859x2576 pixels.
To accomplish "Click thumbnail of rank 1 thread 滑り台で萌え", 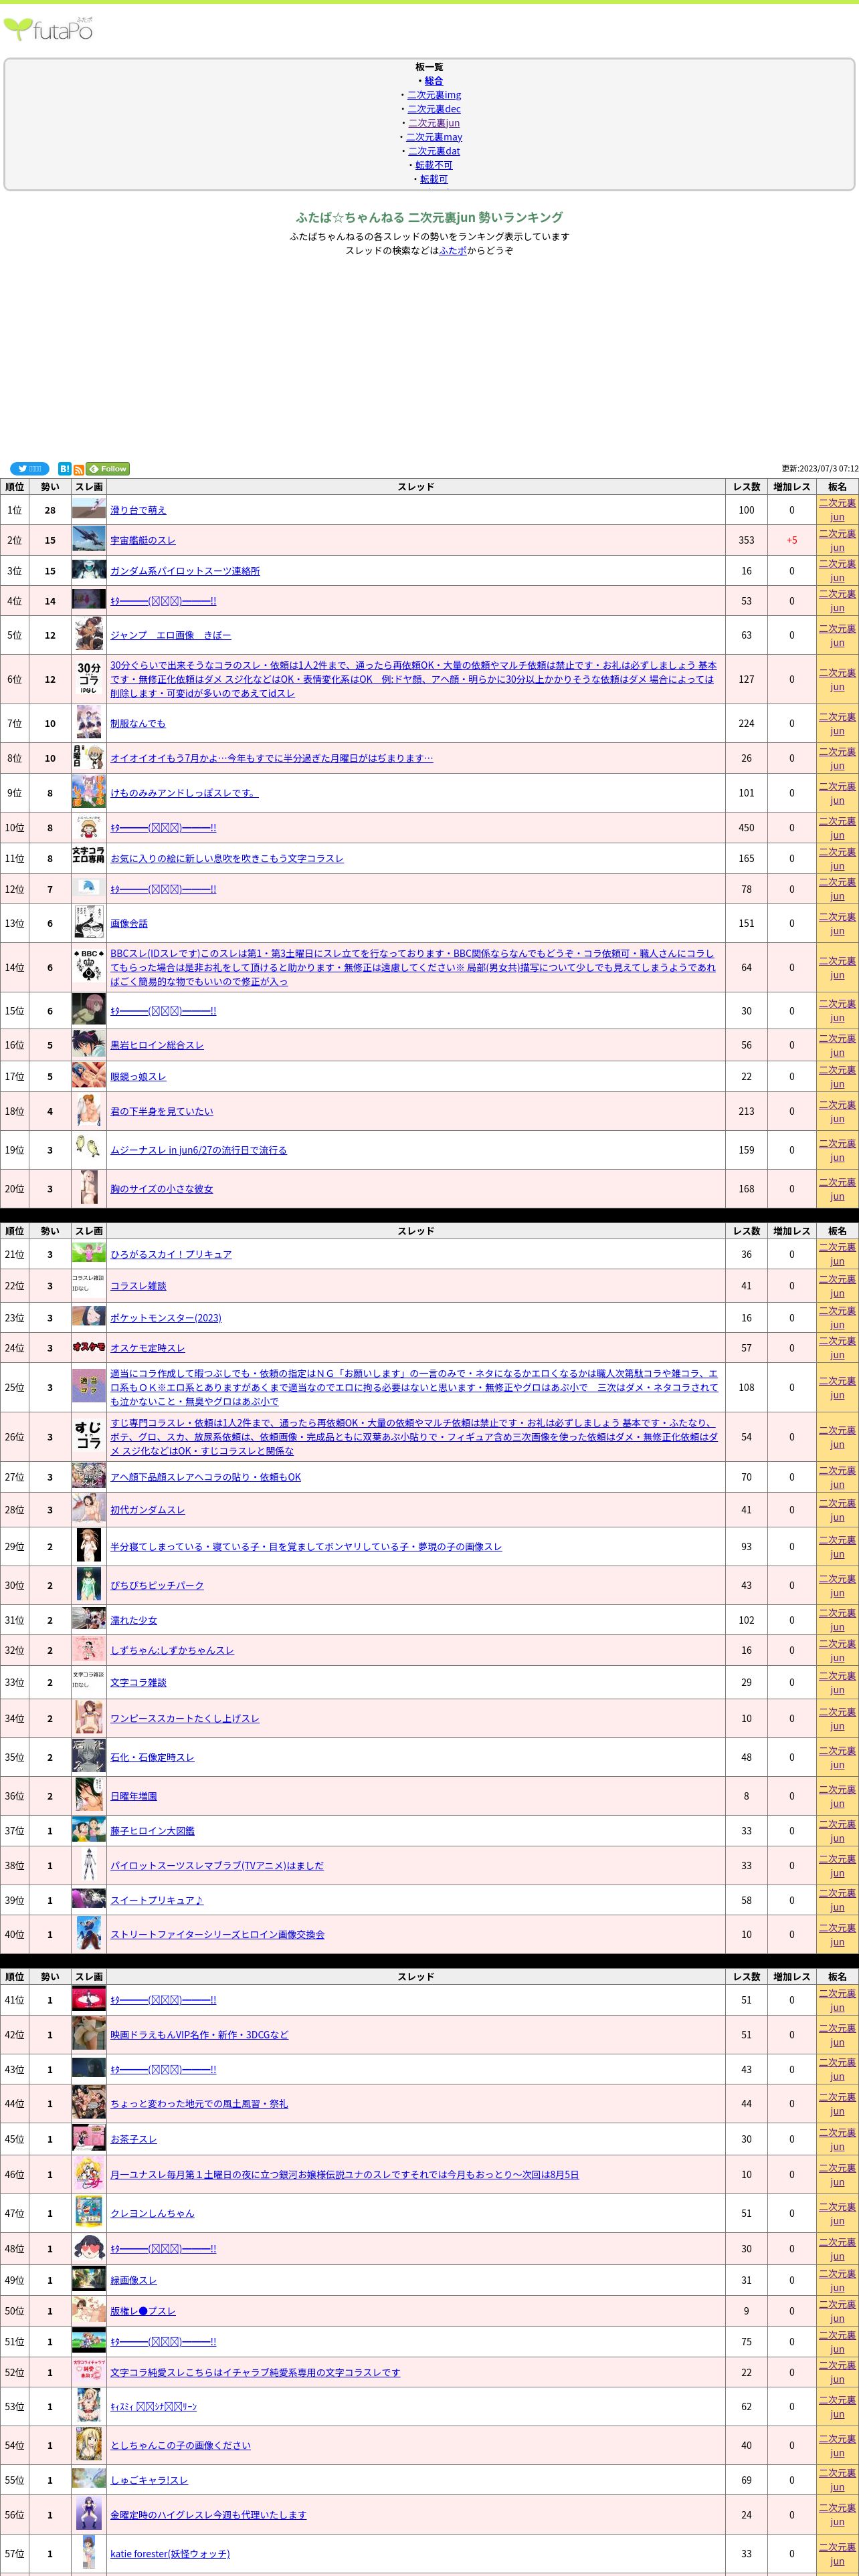I will click(x=89, y=509).
